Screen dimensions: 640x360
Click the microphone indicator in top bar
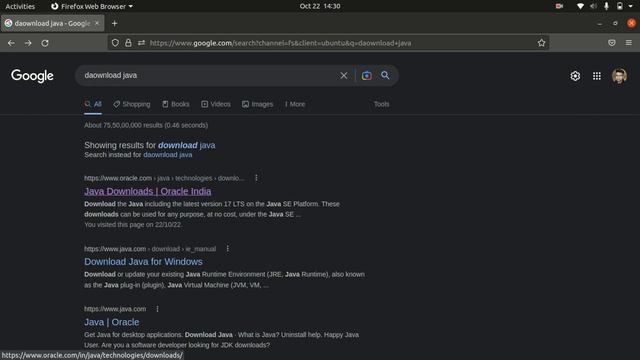[607, 6]
